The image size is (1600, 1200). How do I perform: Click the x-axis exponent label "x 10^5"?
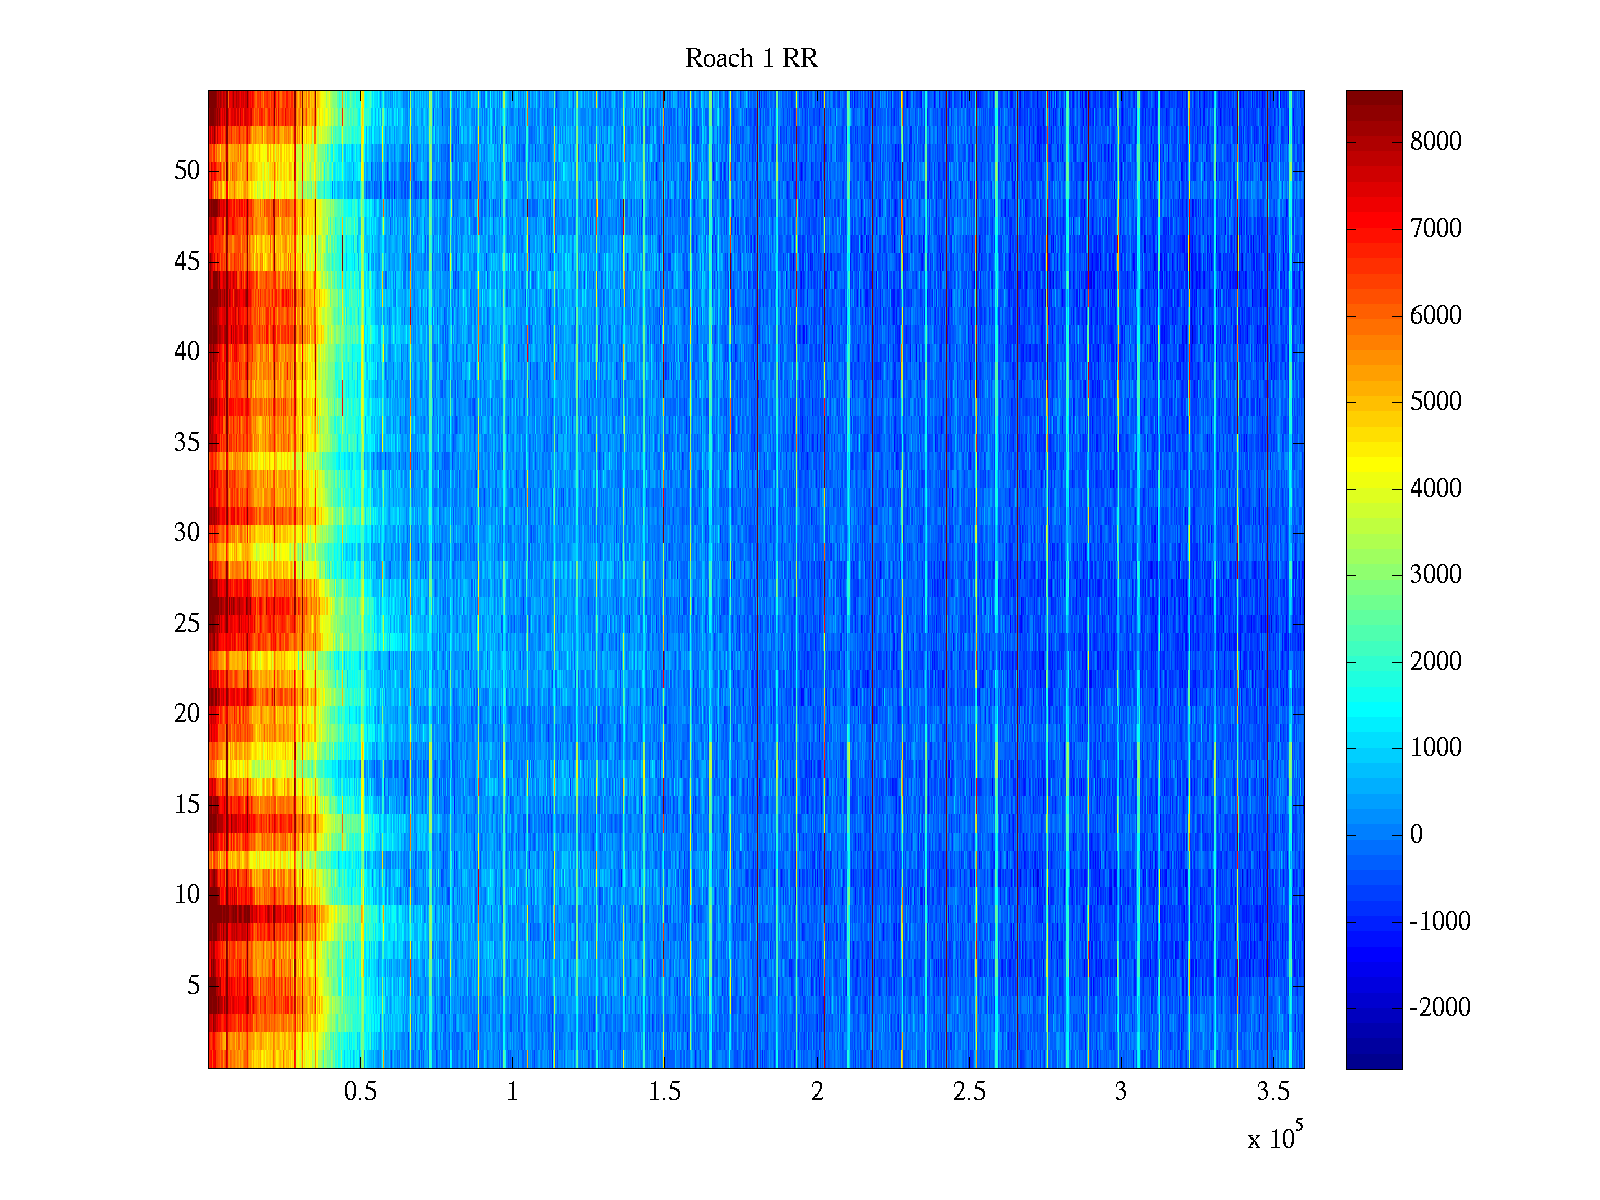click(x=1275, y=1138)
